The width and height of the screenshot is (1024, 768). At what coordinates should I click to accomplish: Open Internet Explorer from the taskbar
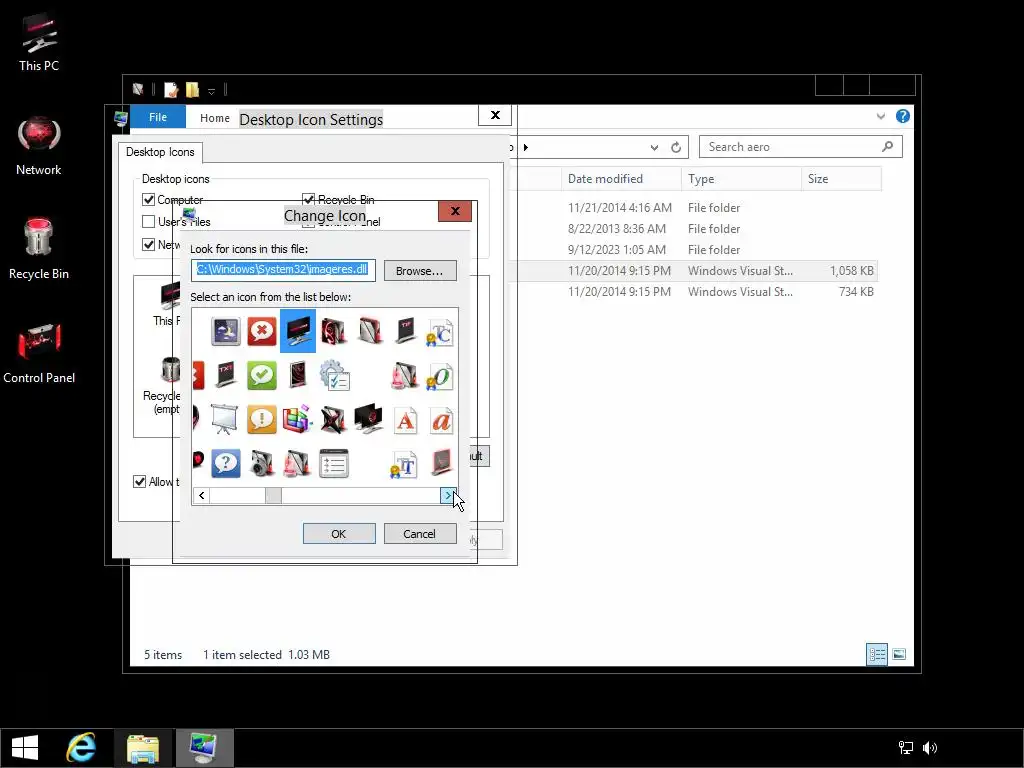[81, 747]
